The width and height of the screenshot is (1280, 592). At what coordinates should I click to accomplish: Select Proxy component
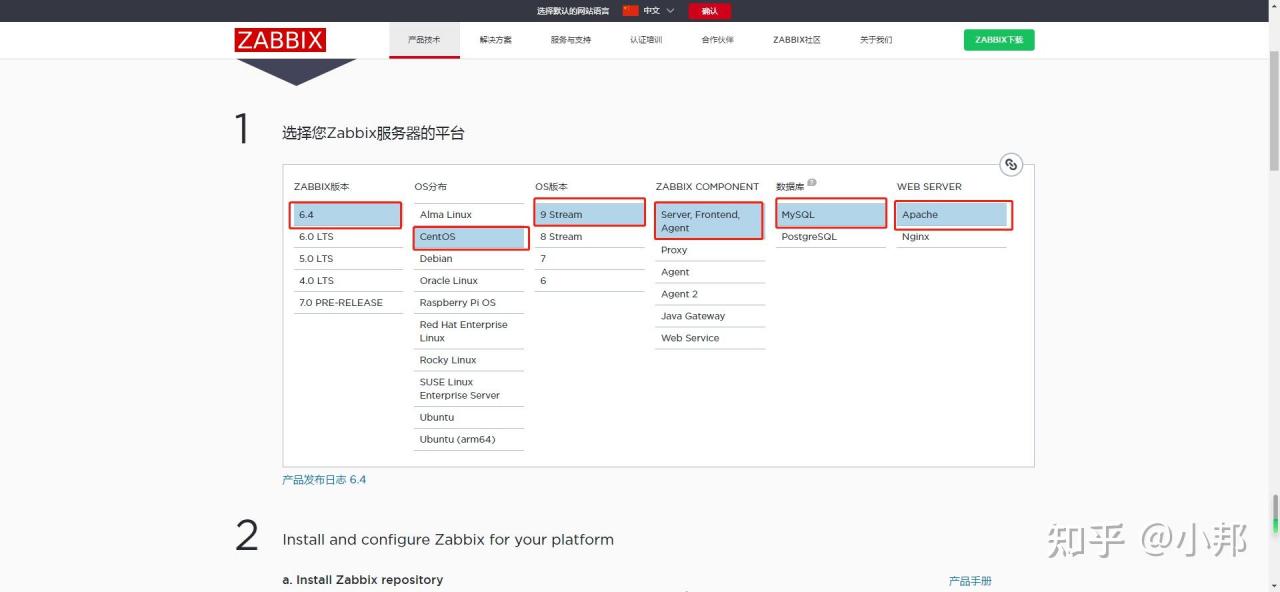click(x=710, y=250)
